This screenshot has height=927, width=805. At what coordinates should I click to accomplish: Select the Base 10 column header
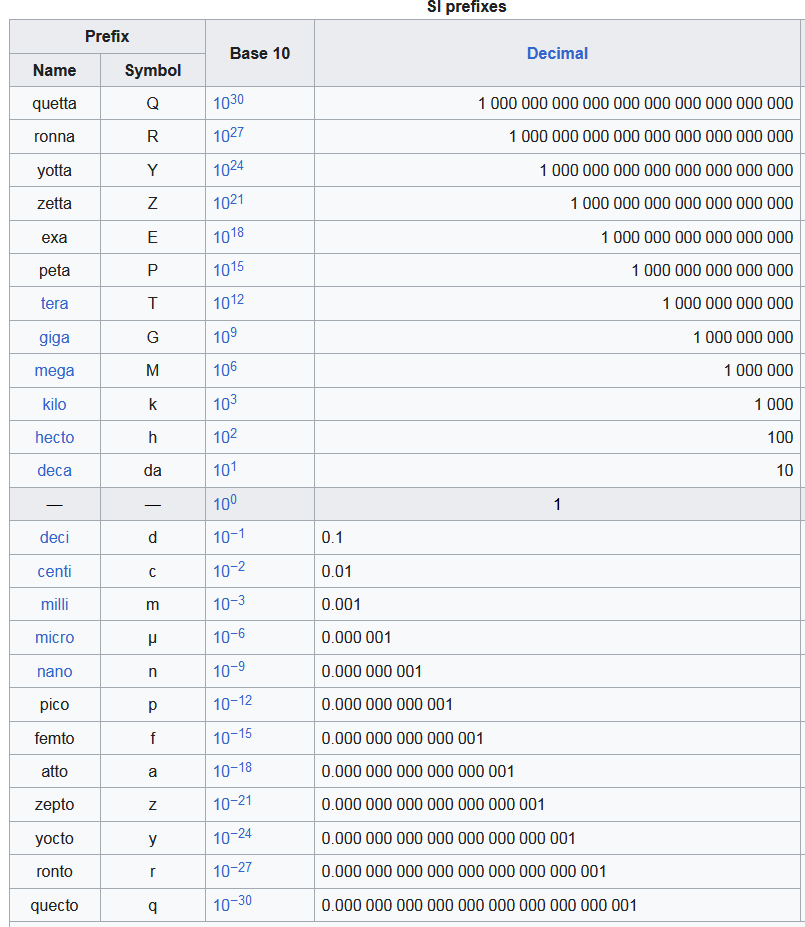[x=260, y=53]
